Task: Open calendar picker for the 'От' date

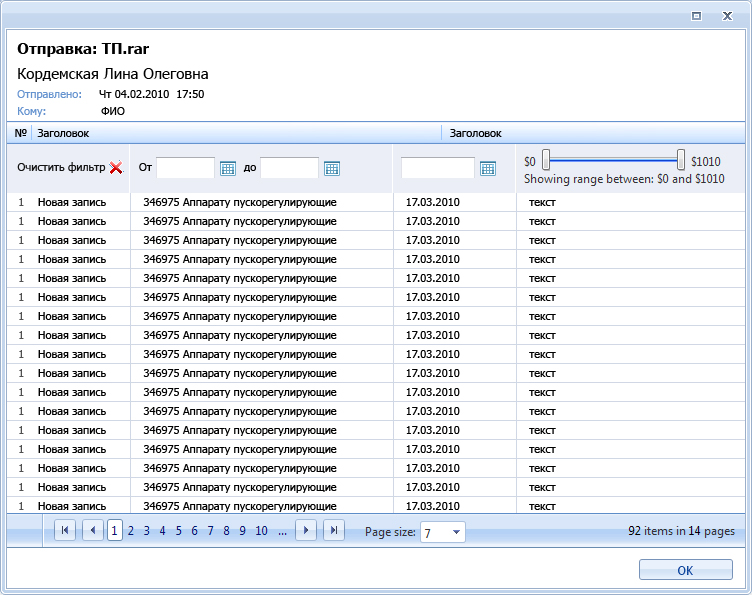Action: tap(228, 168)
